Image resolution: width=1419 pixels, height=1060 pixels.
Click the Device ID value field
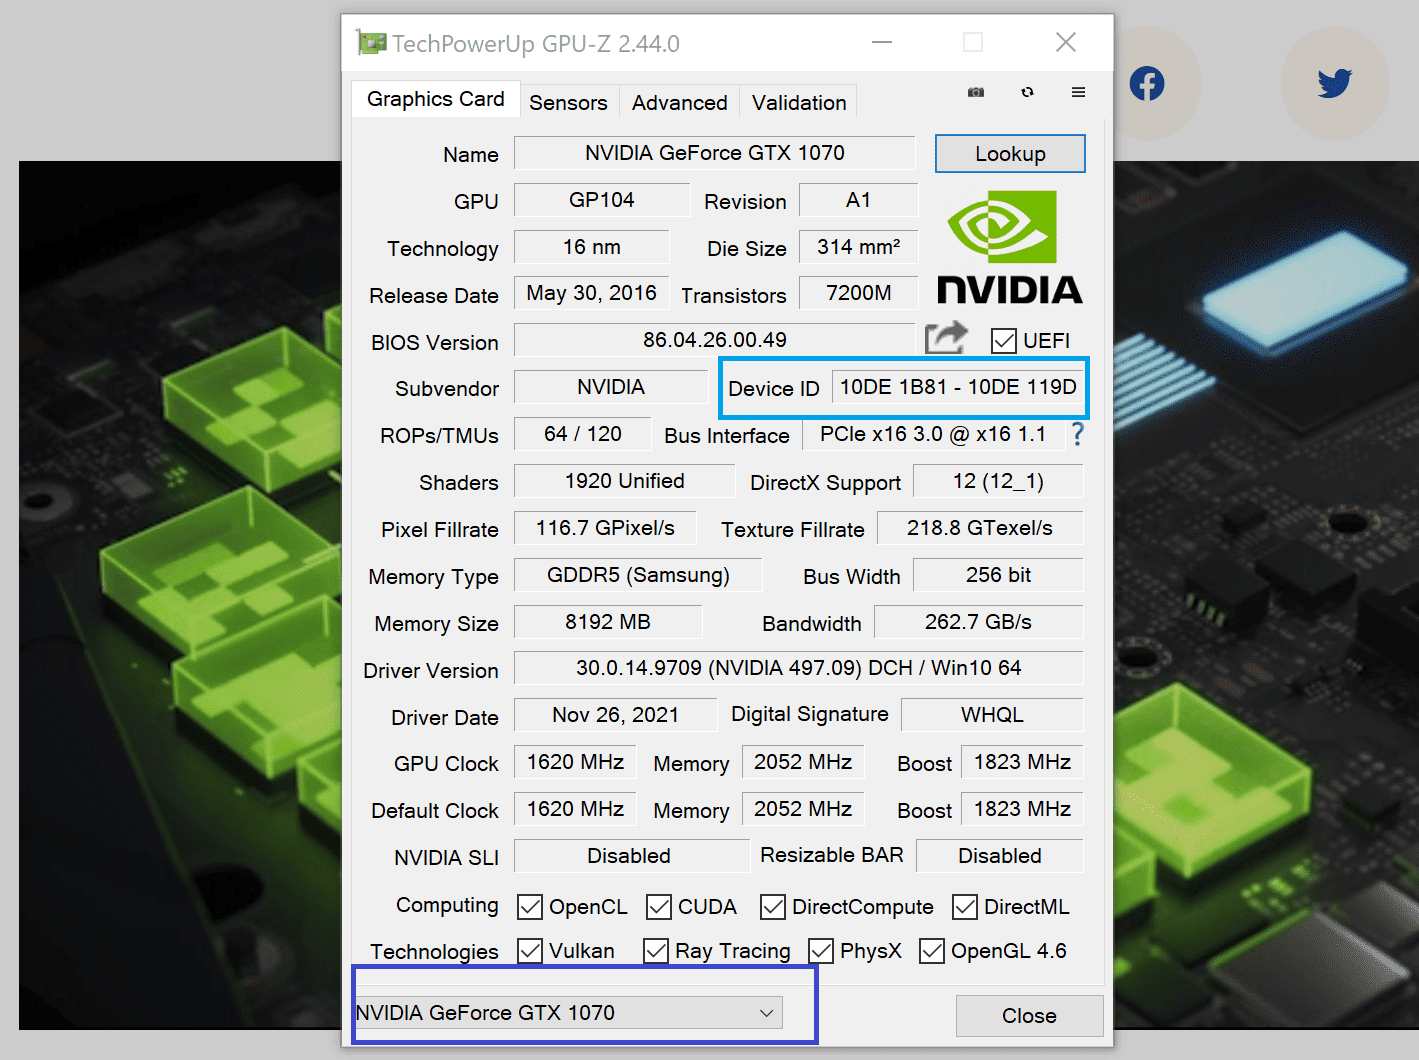[957, 388]
